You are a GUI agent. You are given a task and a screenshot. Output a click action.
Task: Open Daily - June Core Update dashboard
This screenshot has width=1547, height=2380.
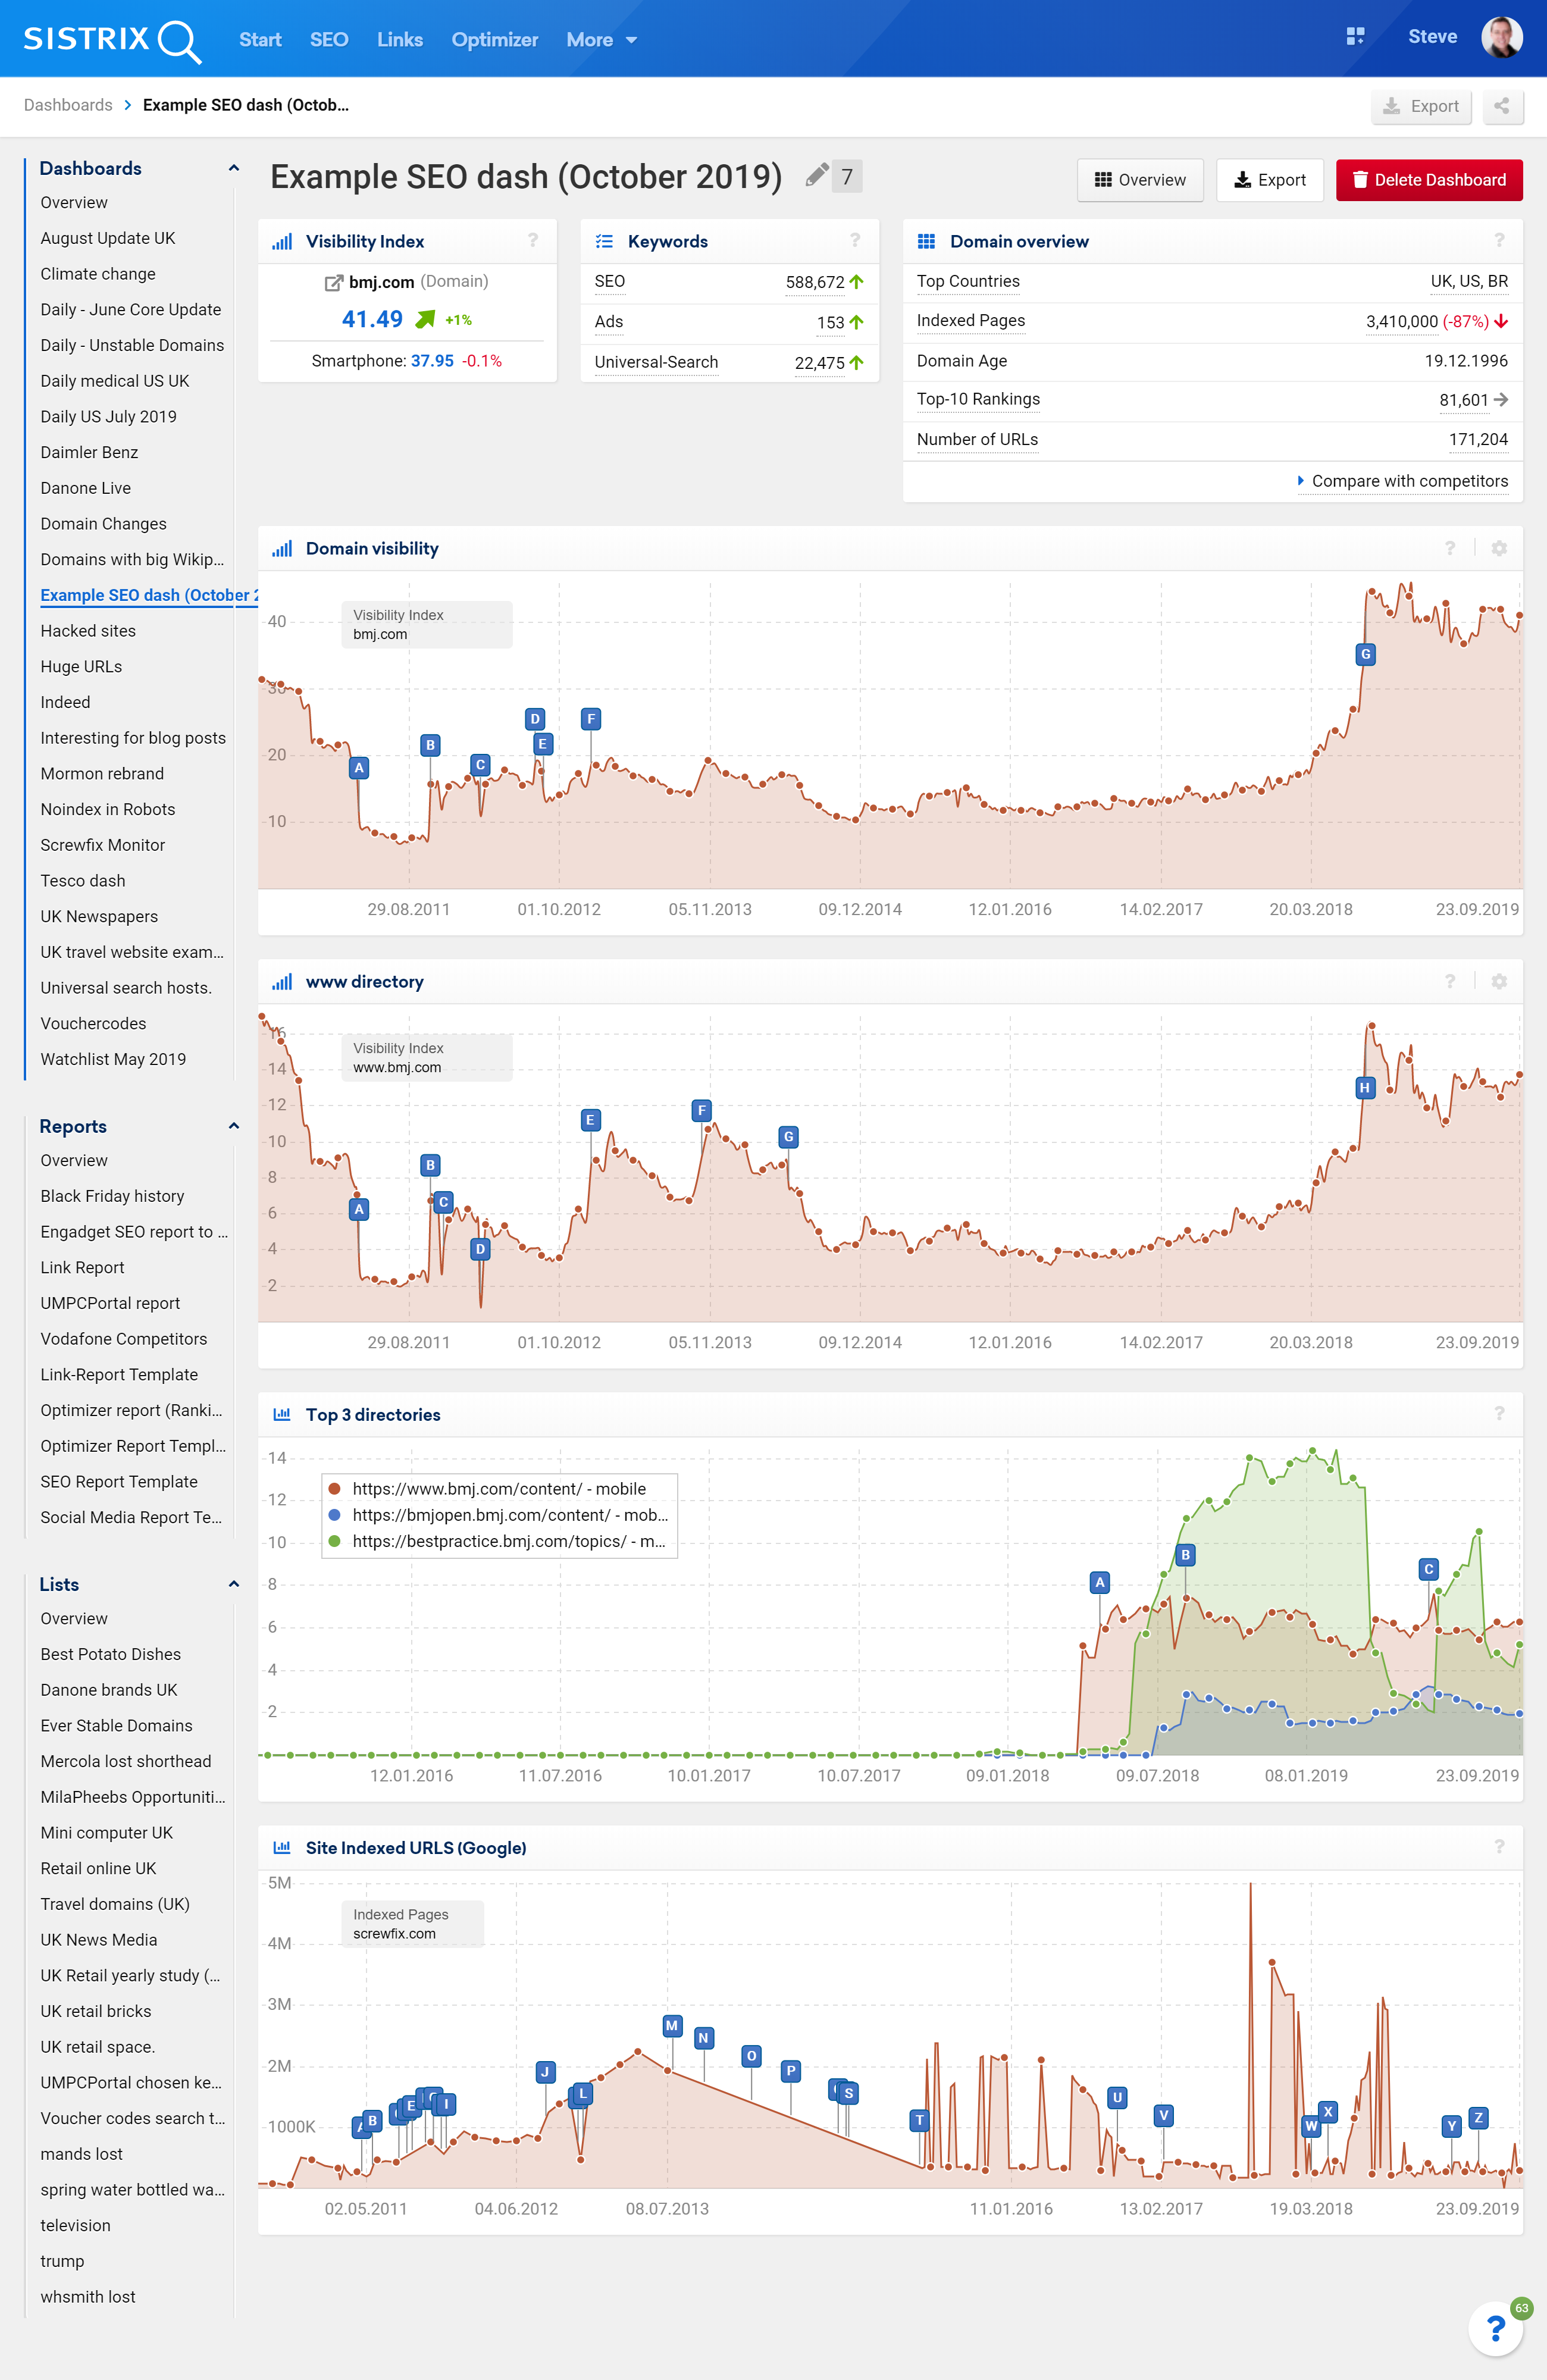click(x=131, y=309)
